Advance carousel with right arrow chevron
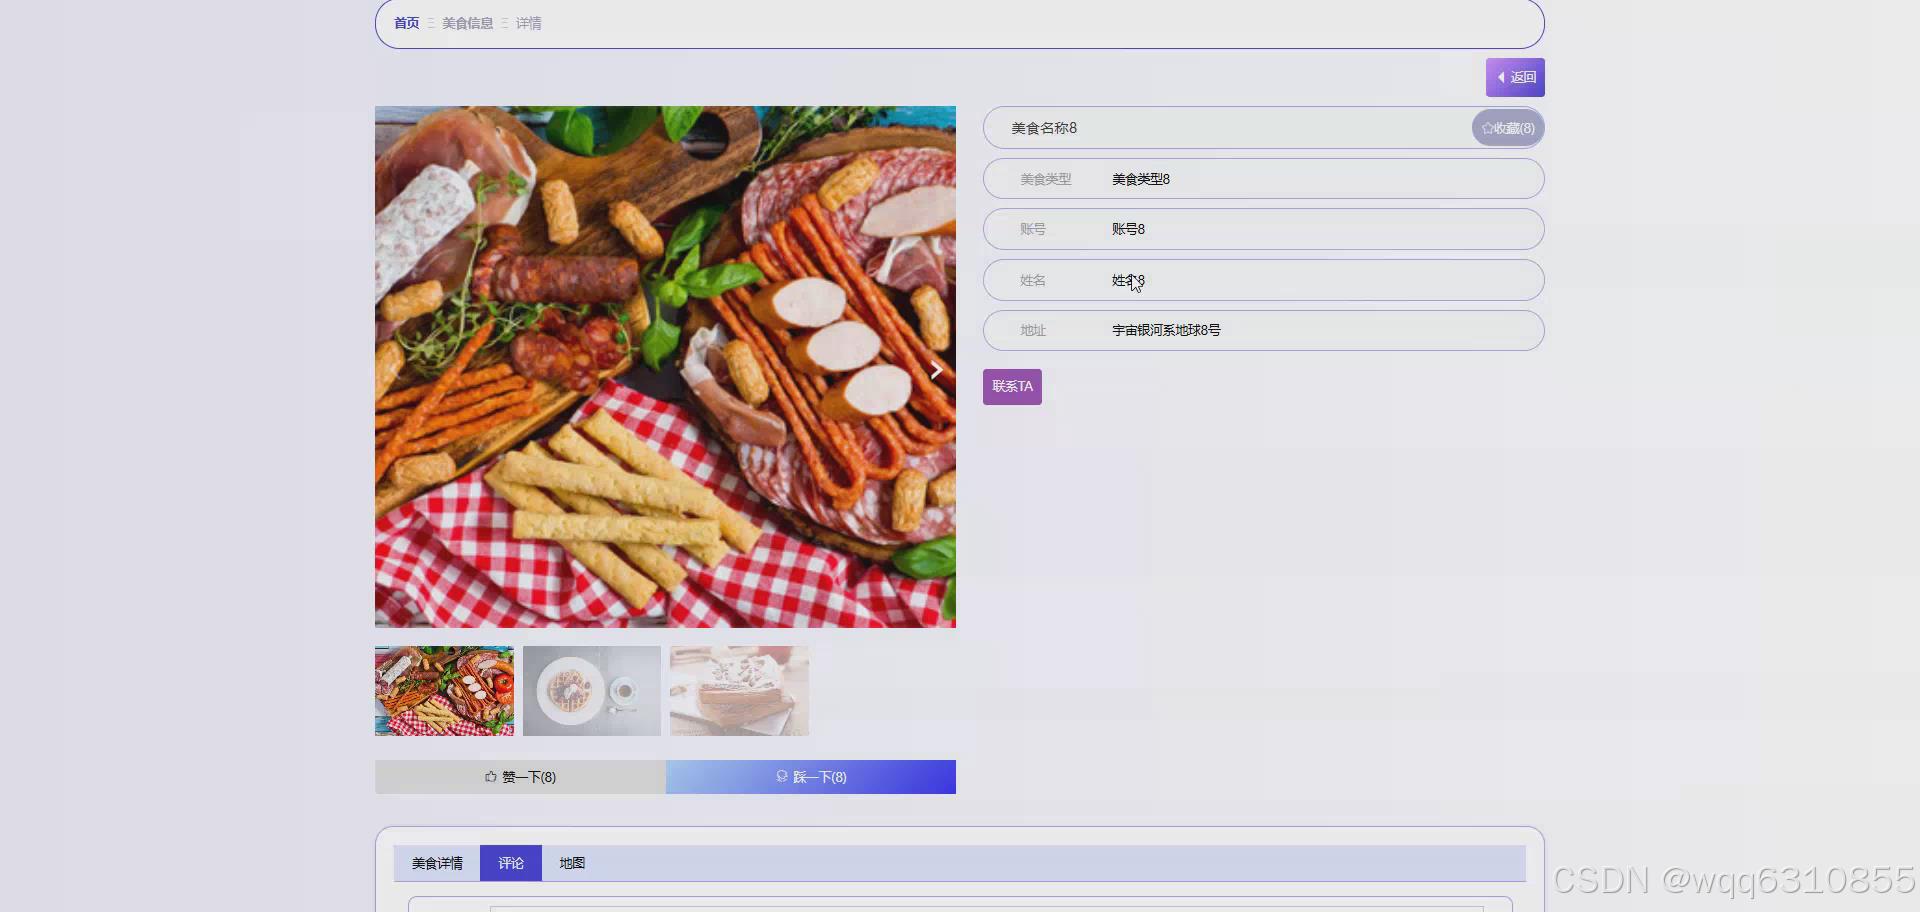 (936, 370)
